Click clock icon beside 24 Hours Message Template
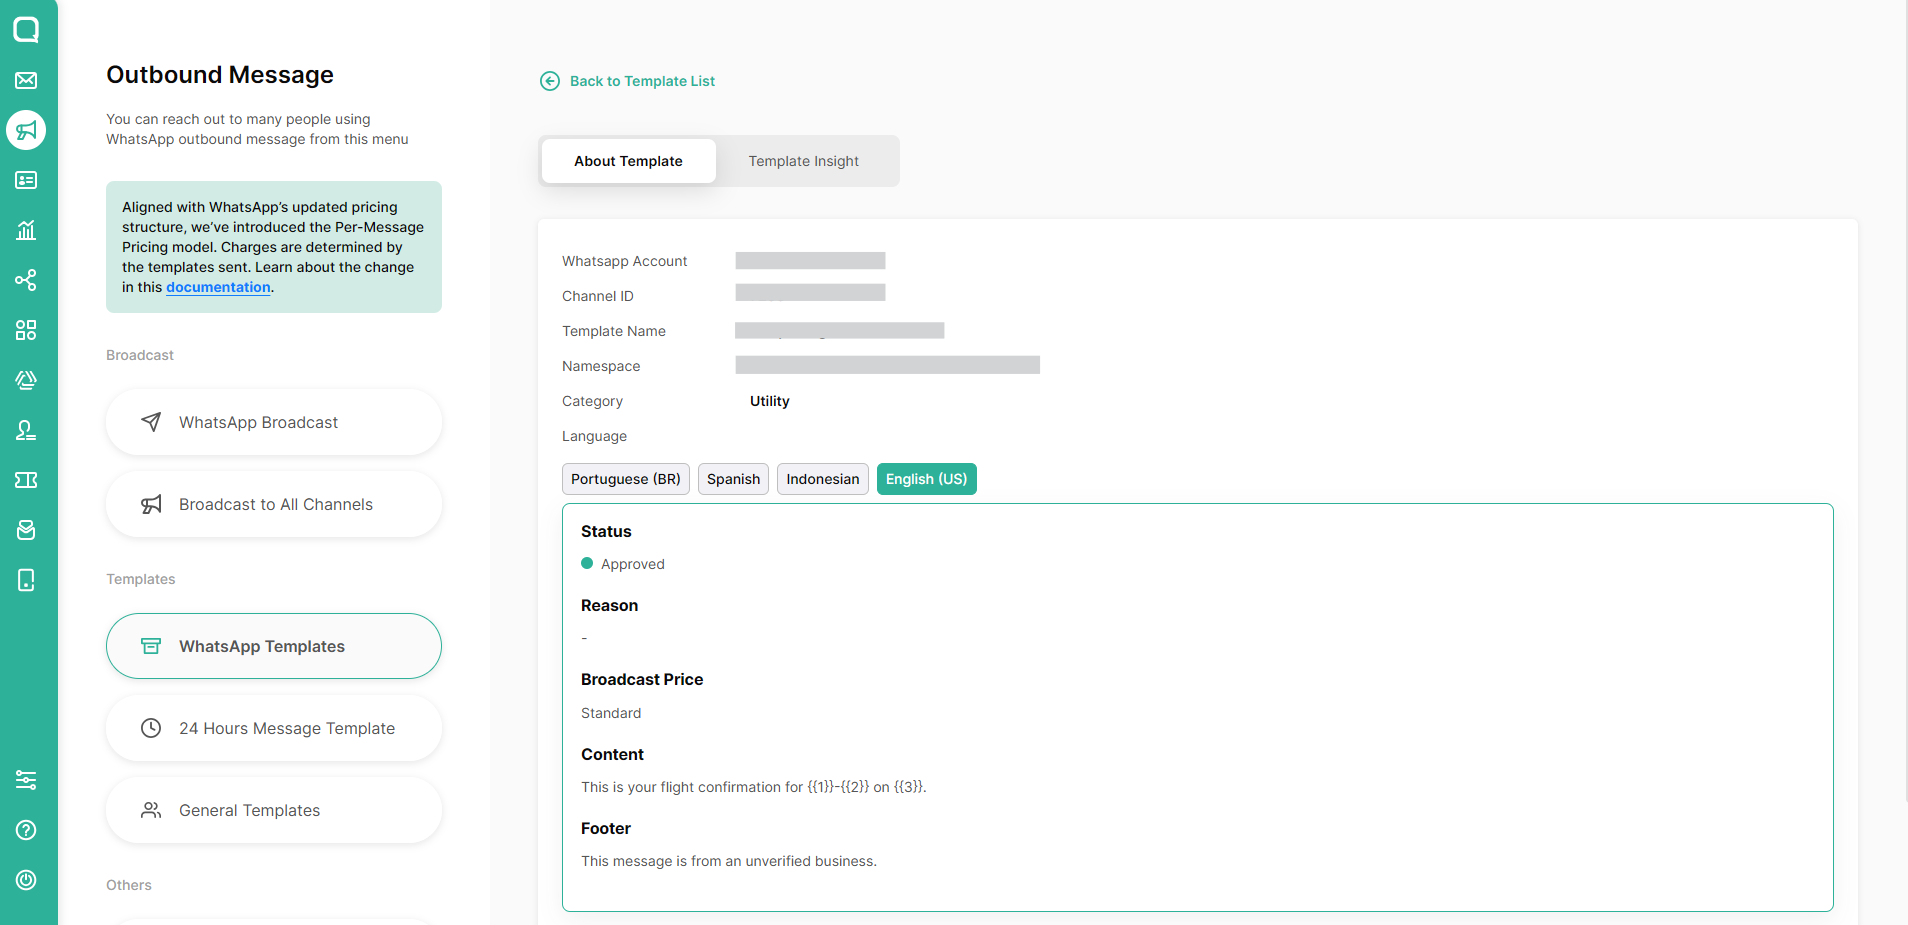Viewport: 1908px width, 925px height. click(151, 728)
